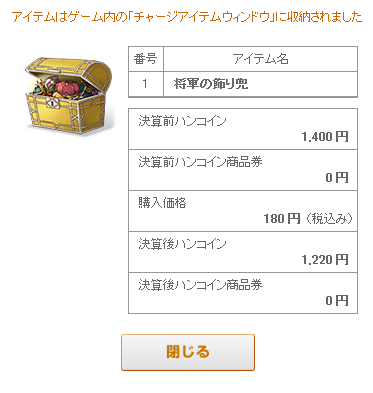Select the 将軍の飾り兜 item name
Viewport: 373px width, 393px height.
click(211, 84)
